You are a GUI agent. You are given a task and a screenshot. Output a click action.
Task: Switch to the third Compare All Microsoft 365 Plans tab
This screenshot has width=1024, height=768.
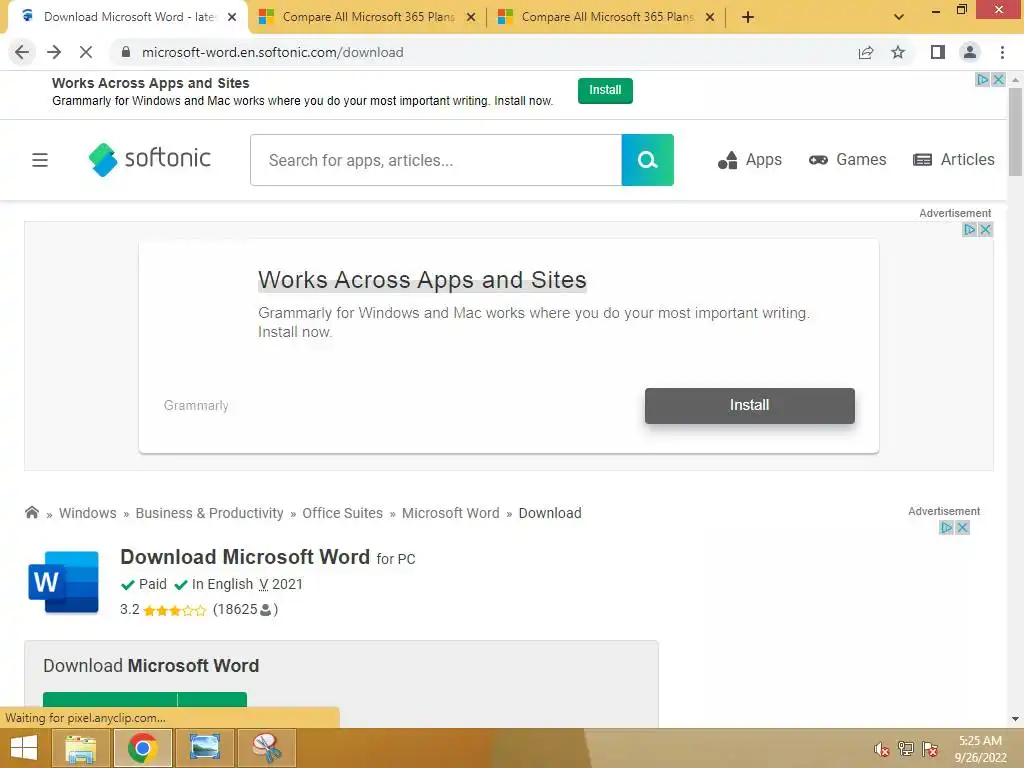[x=607, y=17]
